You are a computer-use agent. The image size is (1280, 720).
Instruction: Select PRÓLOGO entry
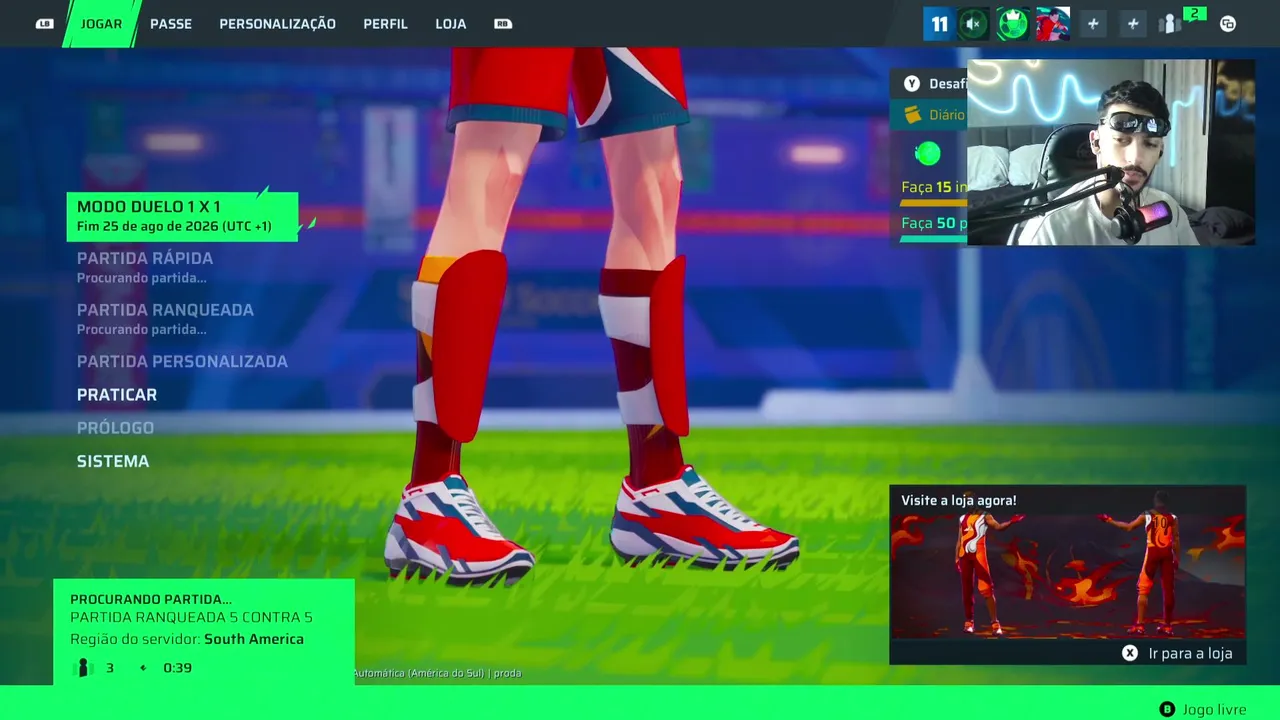point(115,427)
